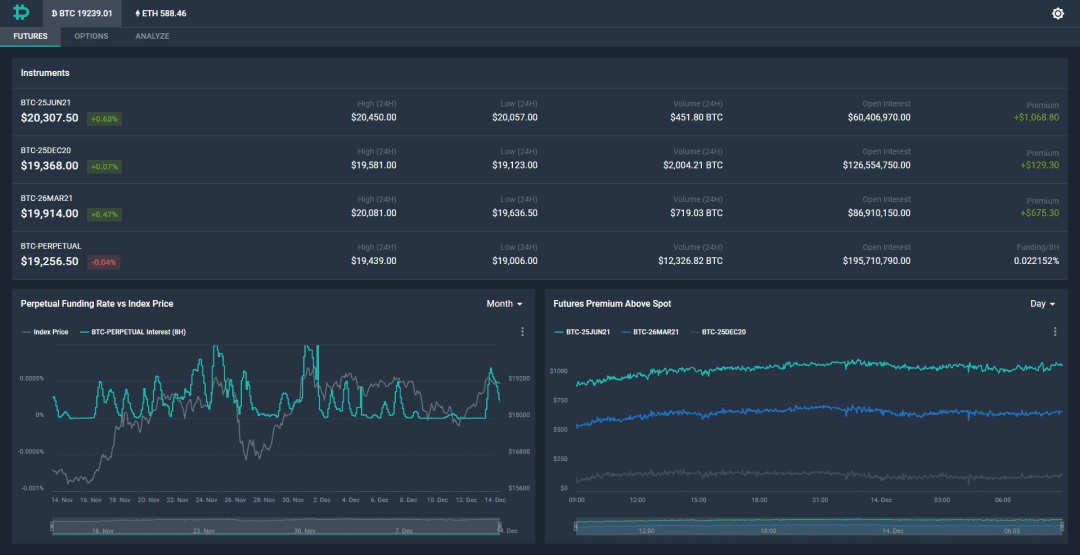Click the $451.80 BTC volume value
The image size is (1080, 555).
pyautogui.click(x=696, y=118)
